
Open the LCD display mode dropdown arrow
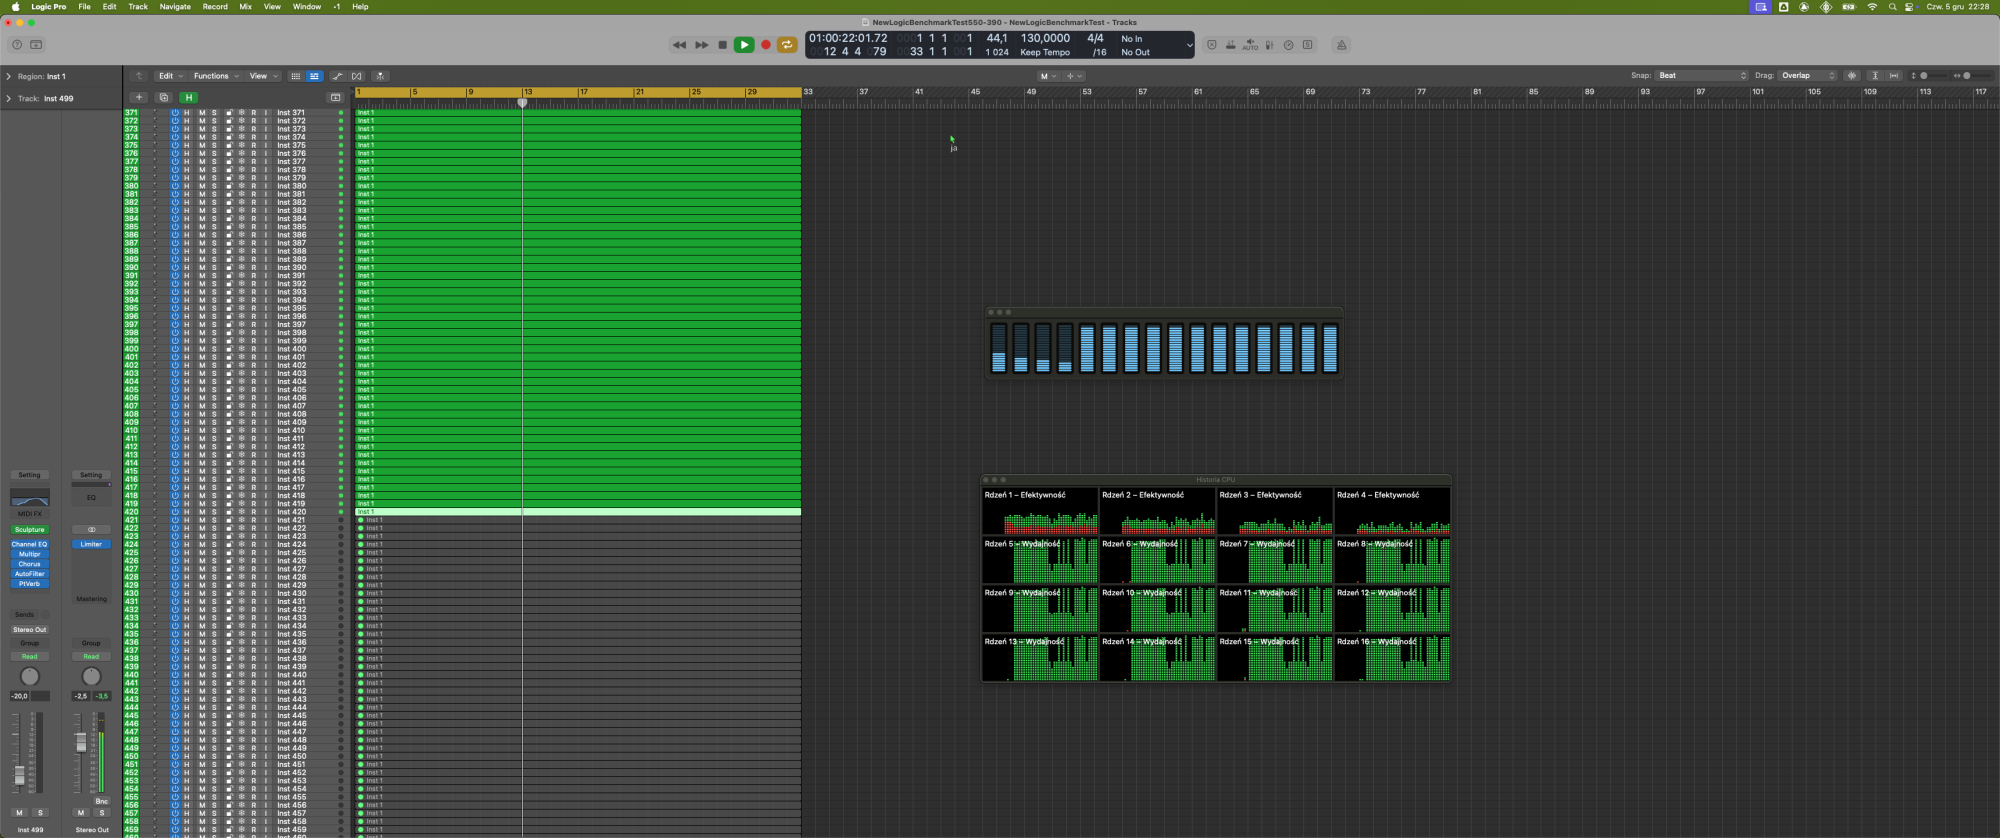coord(1188,45)
